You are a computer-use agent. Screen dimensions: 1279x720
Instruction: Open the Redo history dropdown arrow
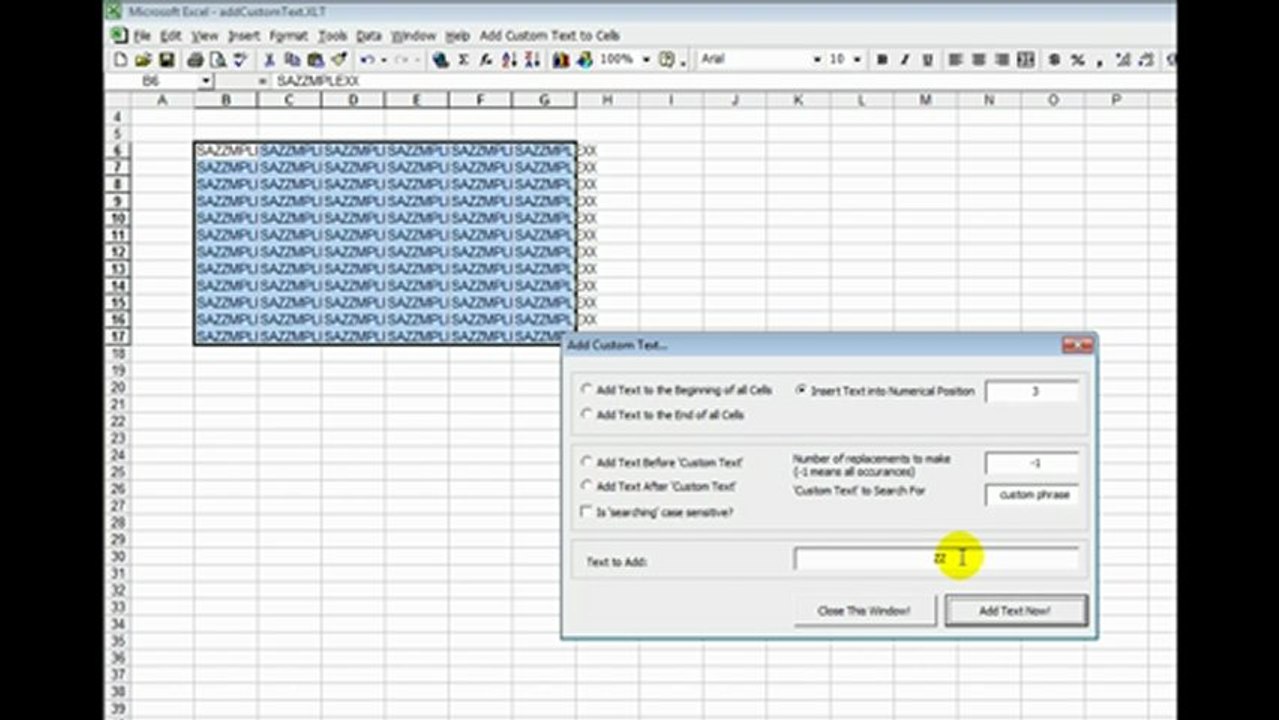coord(416,60)
